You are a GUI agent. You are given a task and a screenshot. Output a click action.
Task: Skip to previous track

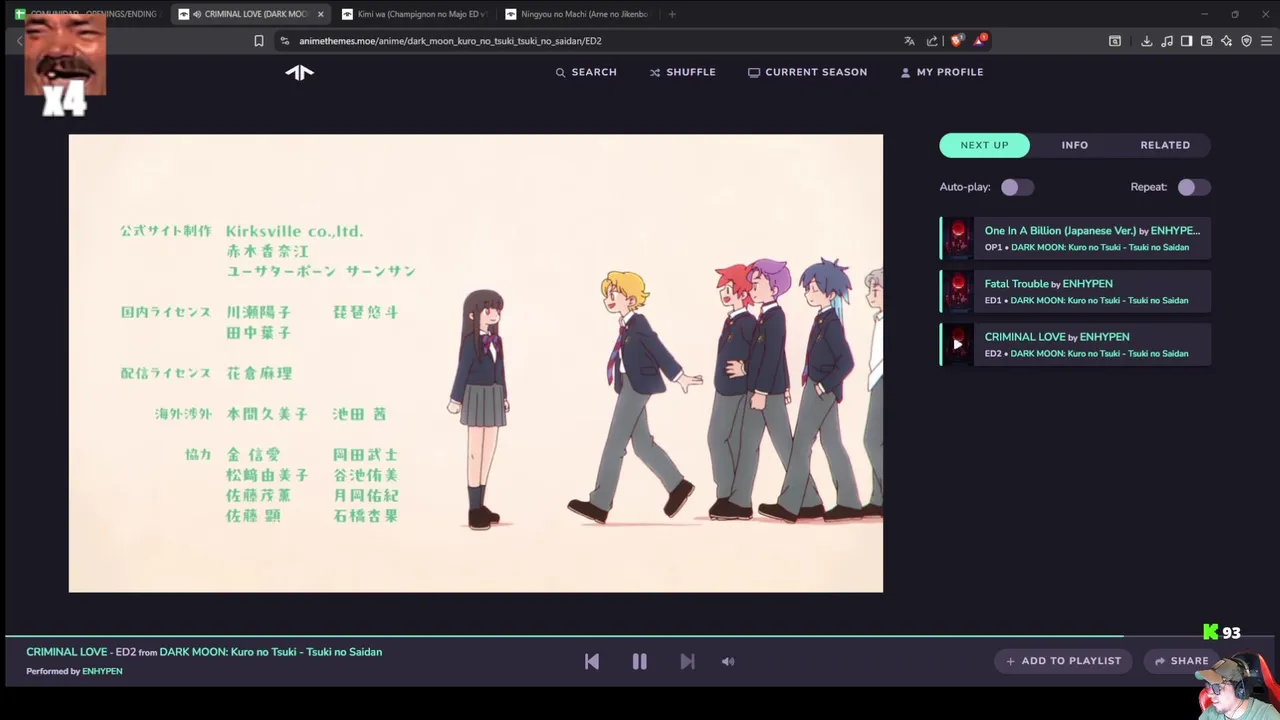(x=592, y=661)
